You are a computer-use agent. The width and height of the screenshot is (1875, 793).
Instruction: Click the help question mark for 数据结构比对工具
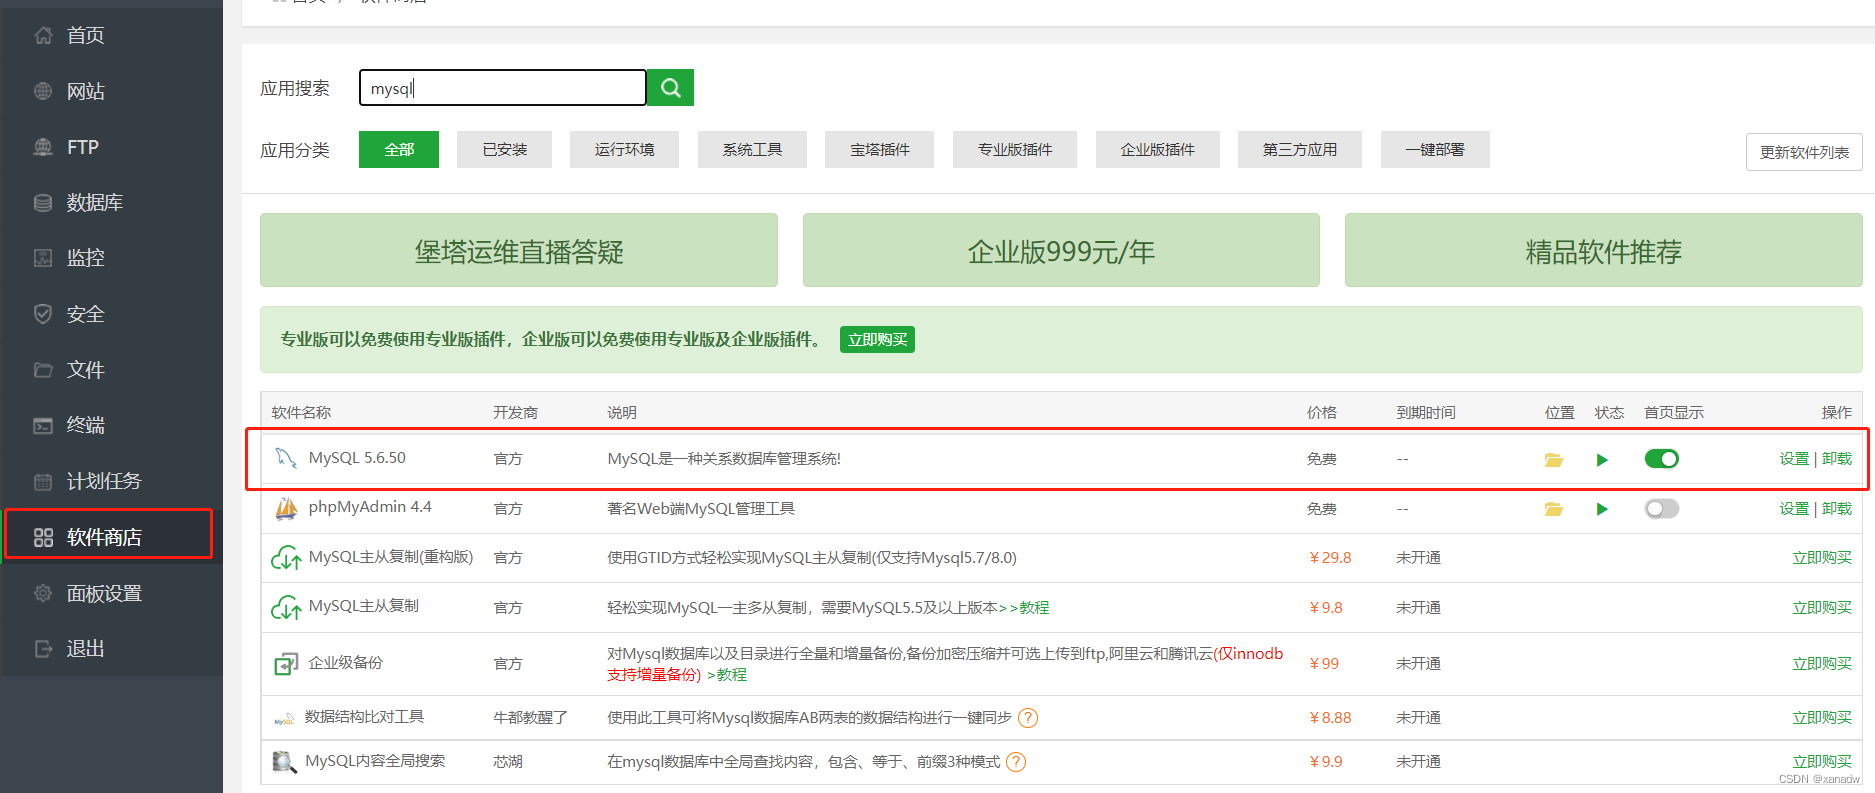click(1028, 718)
